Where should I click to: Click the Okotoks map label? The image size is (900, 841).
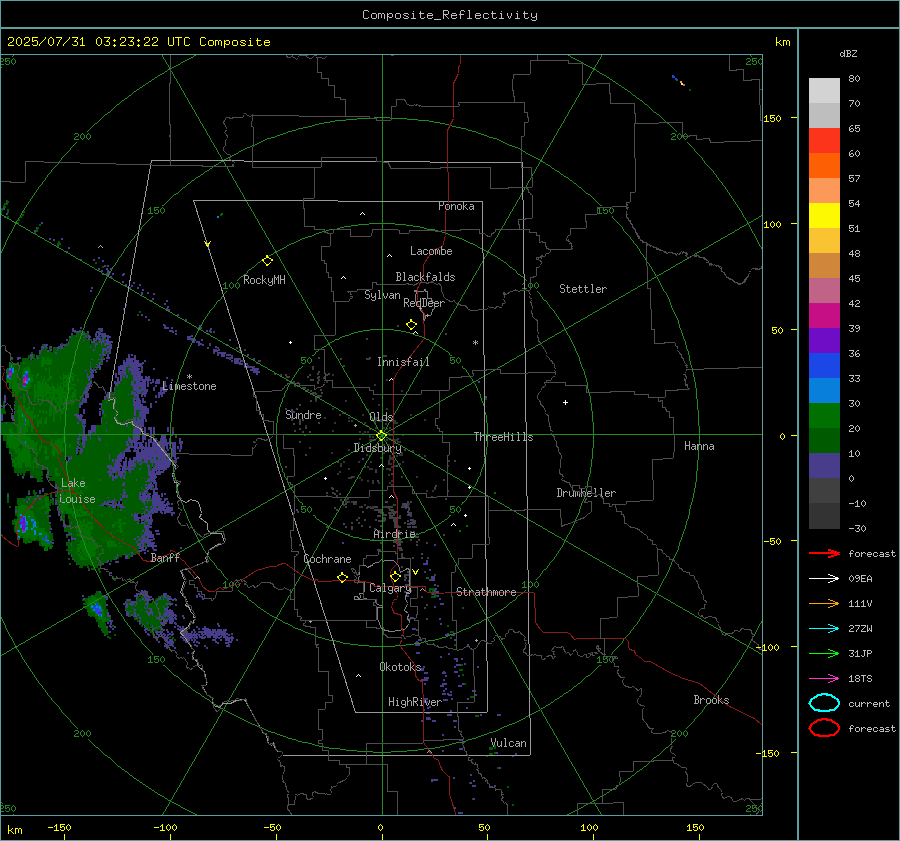pyautogui.click(x=400, y=667)
